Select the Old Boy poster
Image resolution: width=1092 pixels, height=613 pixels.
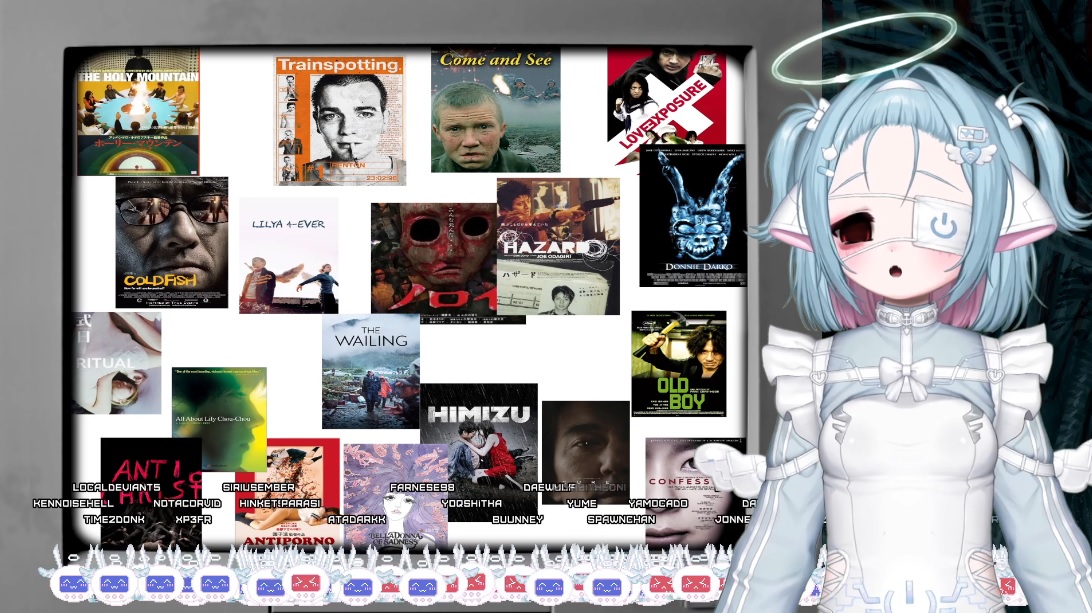679,364
